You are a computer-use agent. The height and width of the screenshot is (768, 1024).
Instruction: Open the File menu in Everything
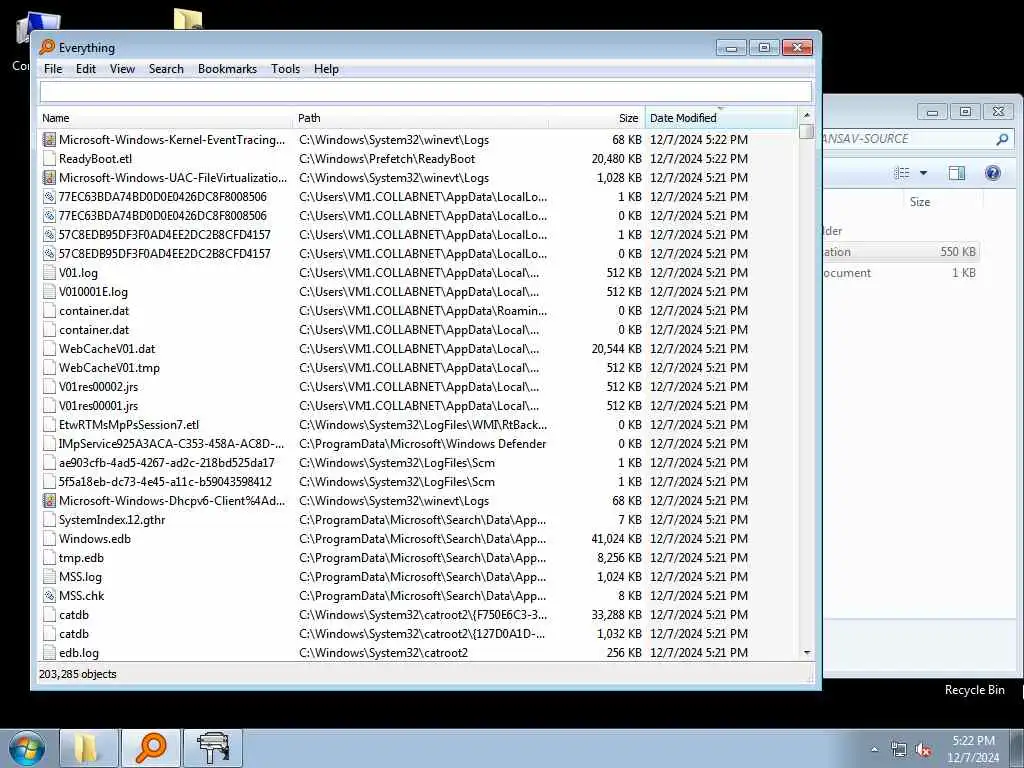(53, 69)
